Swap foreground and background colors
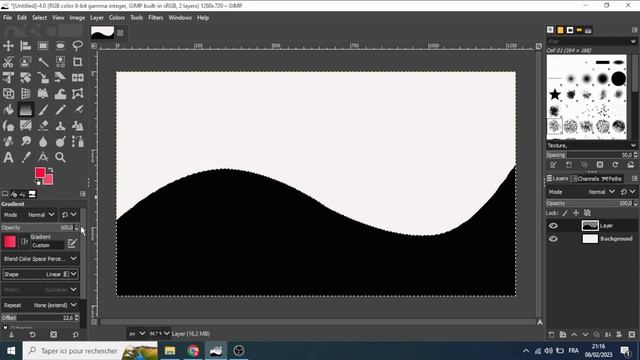The height and width of the screenshot is (360, 640). pos(51,170)
